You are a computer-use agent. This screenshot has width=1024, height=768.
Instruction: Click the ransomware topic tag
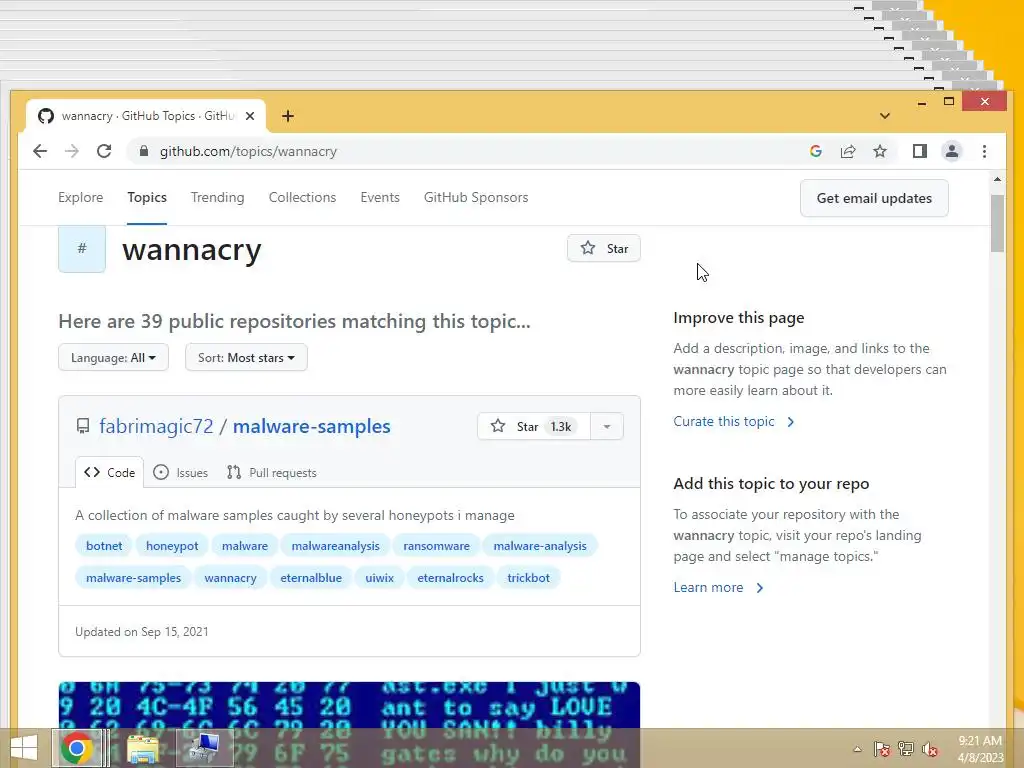tap(436, 545)
